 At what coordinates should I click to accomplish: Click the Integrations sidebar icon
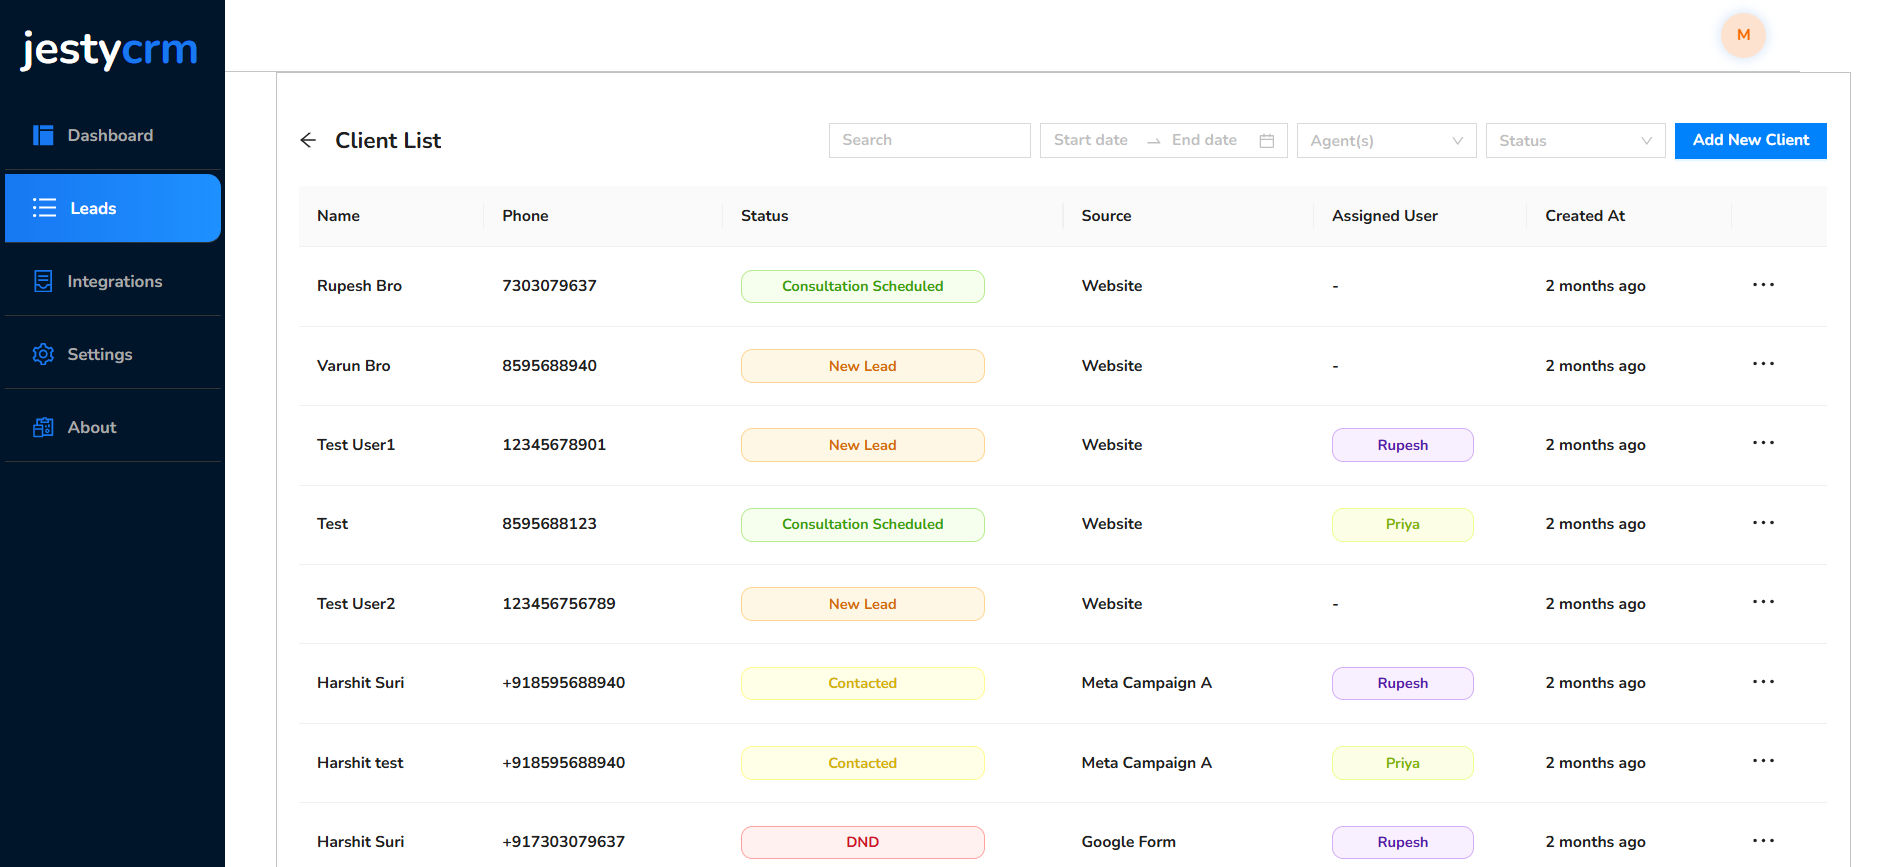point(43,281)
